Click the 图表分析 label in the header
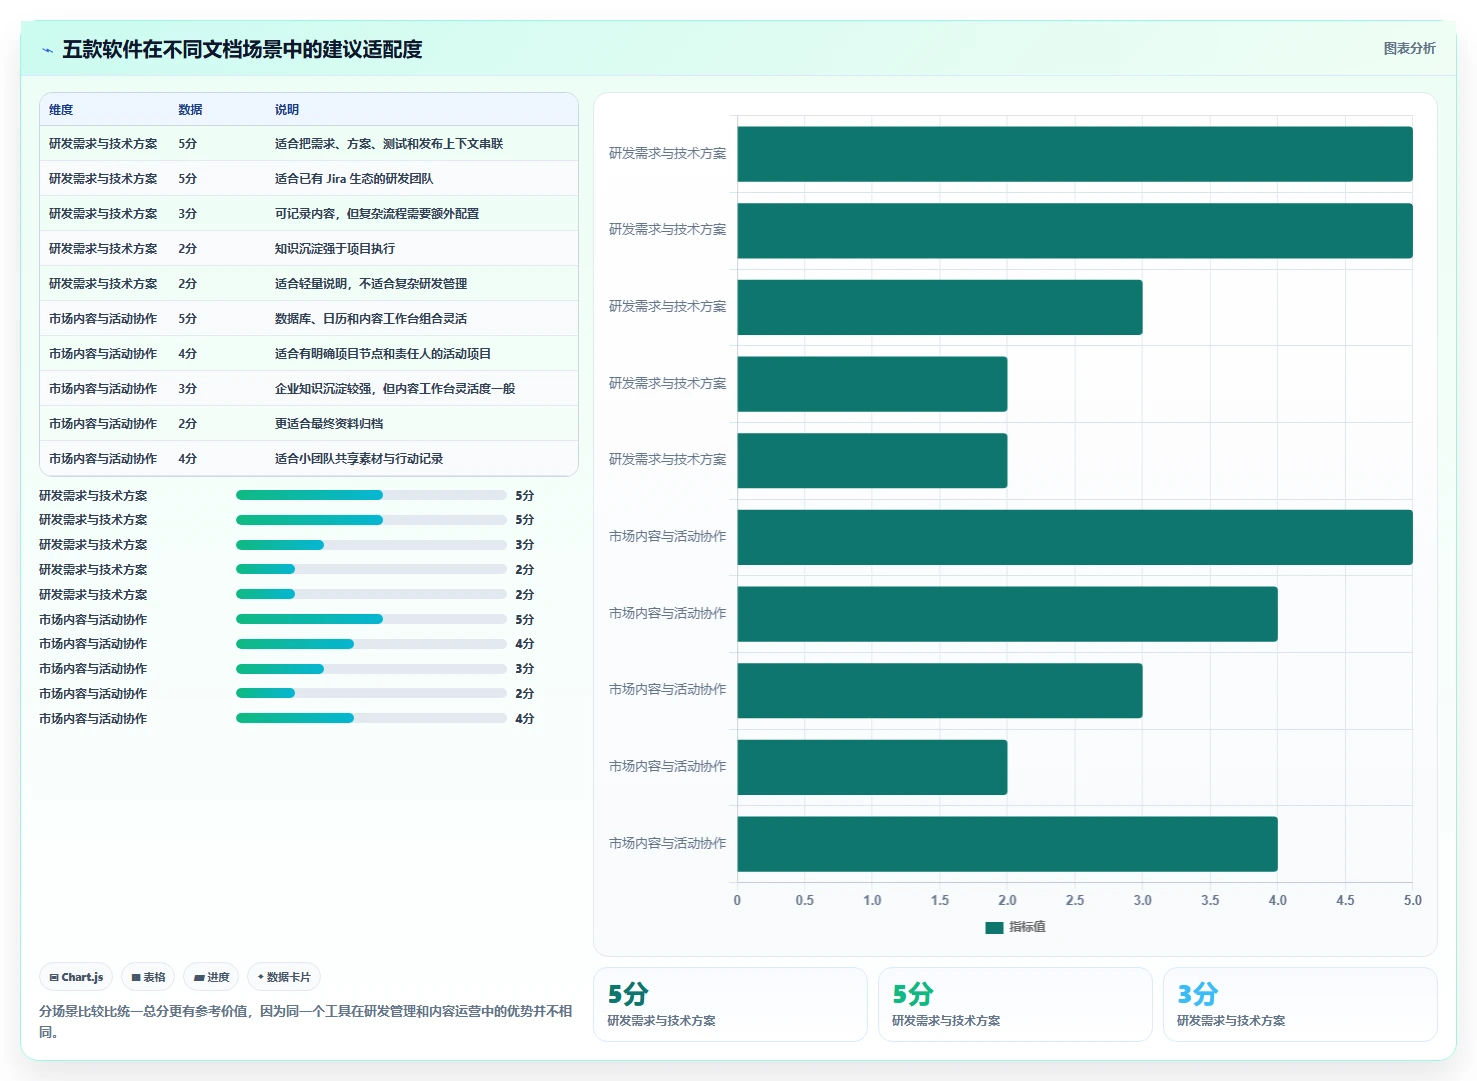1477x1081 pixels. click(1409, 48)
